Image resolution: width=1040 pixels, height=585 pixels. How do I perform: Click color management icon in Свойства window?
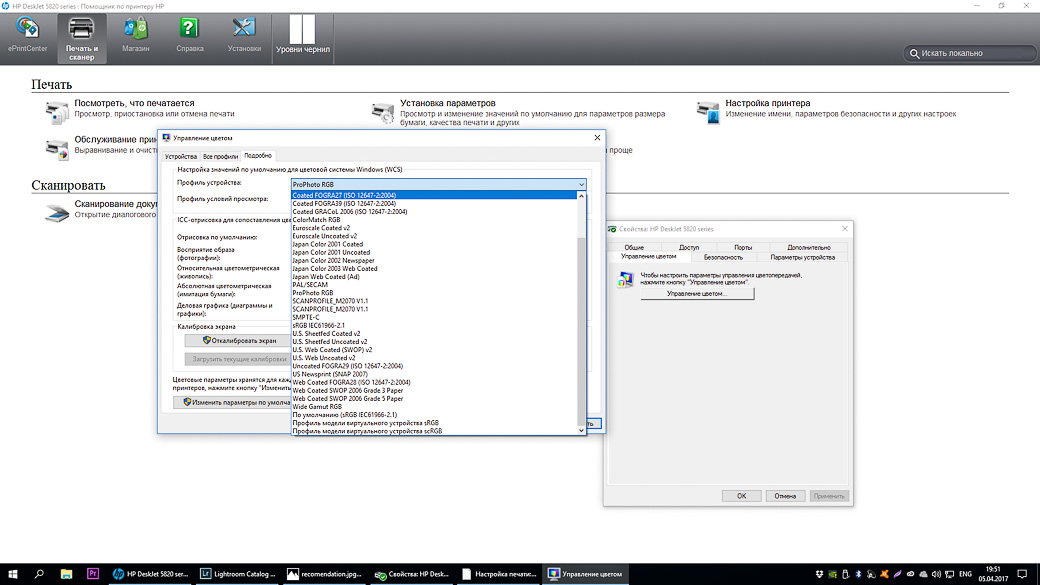[x=625, y=279]
